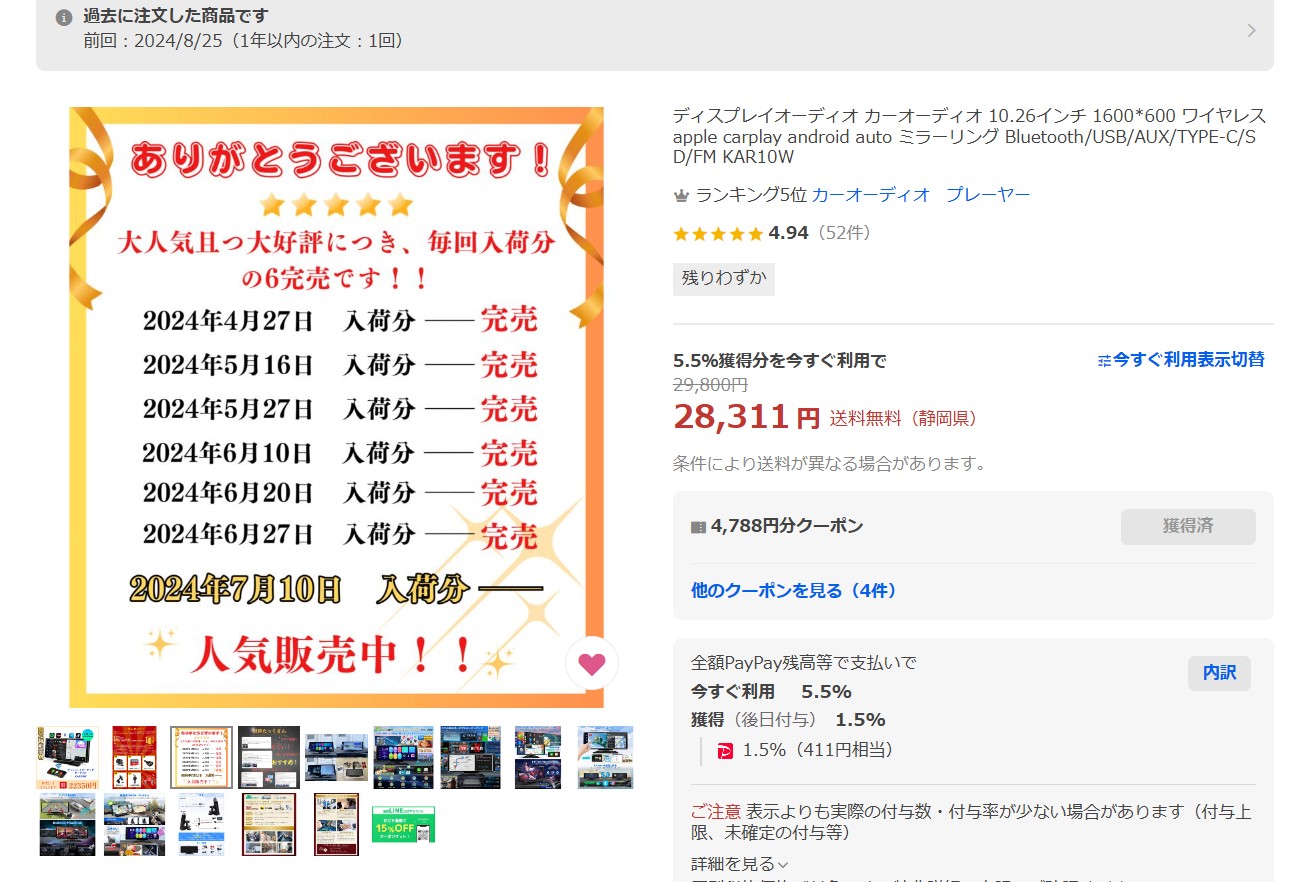The image size is (1308, 882).
Task: Click the info icon in the past-order banner
Action: 64,17
